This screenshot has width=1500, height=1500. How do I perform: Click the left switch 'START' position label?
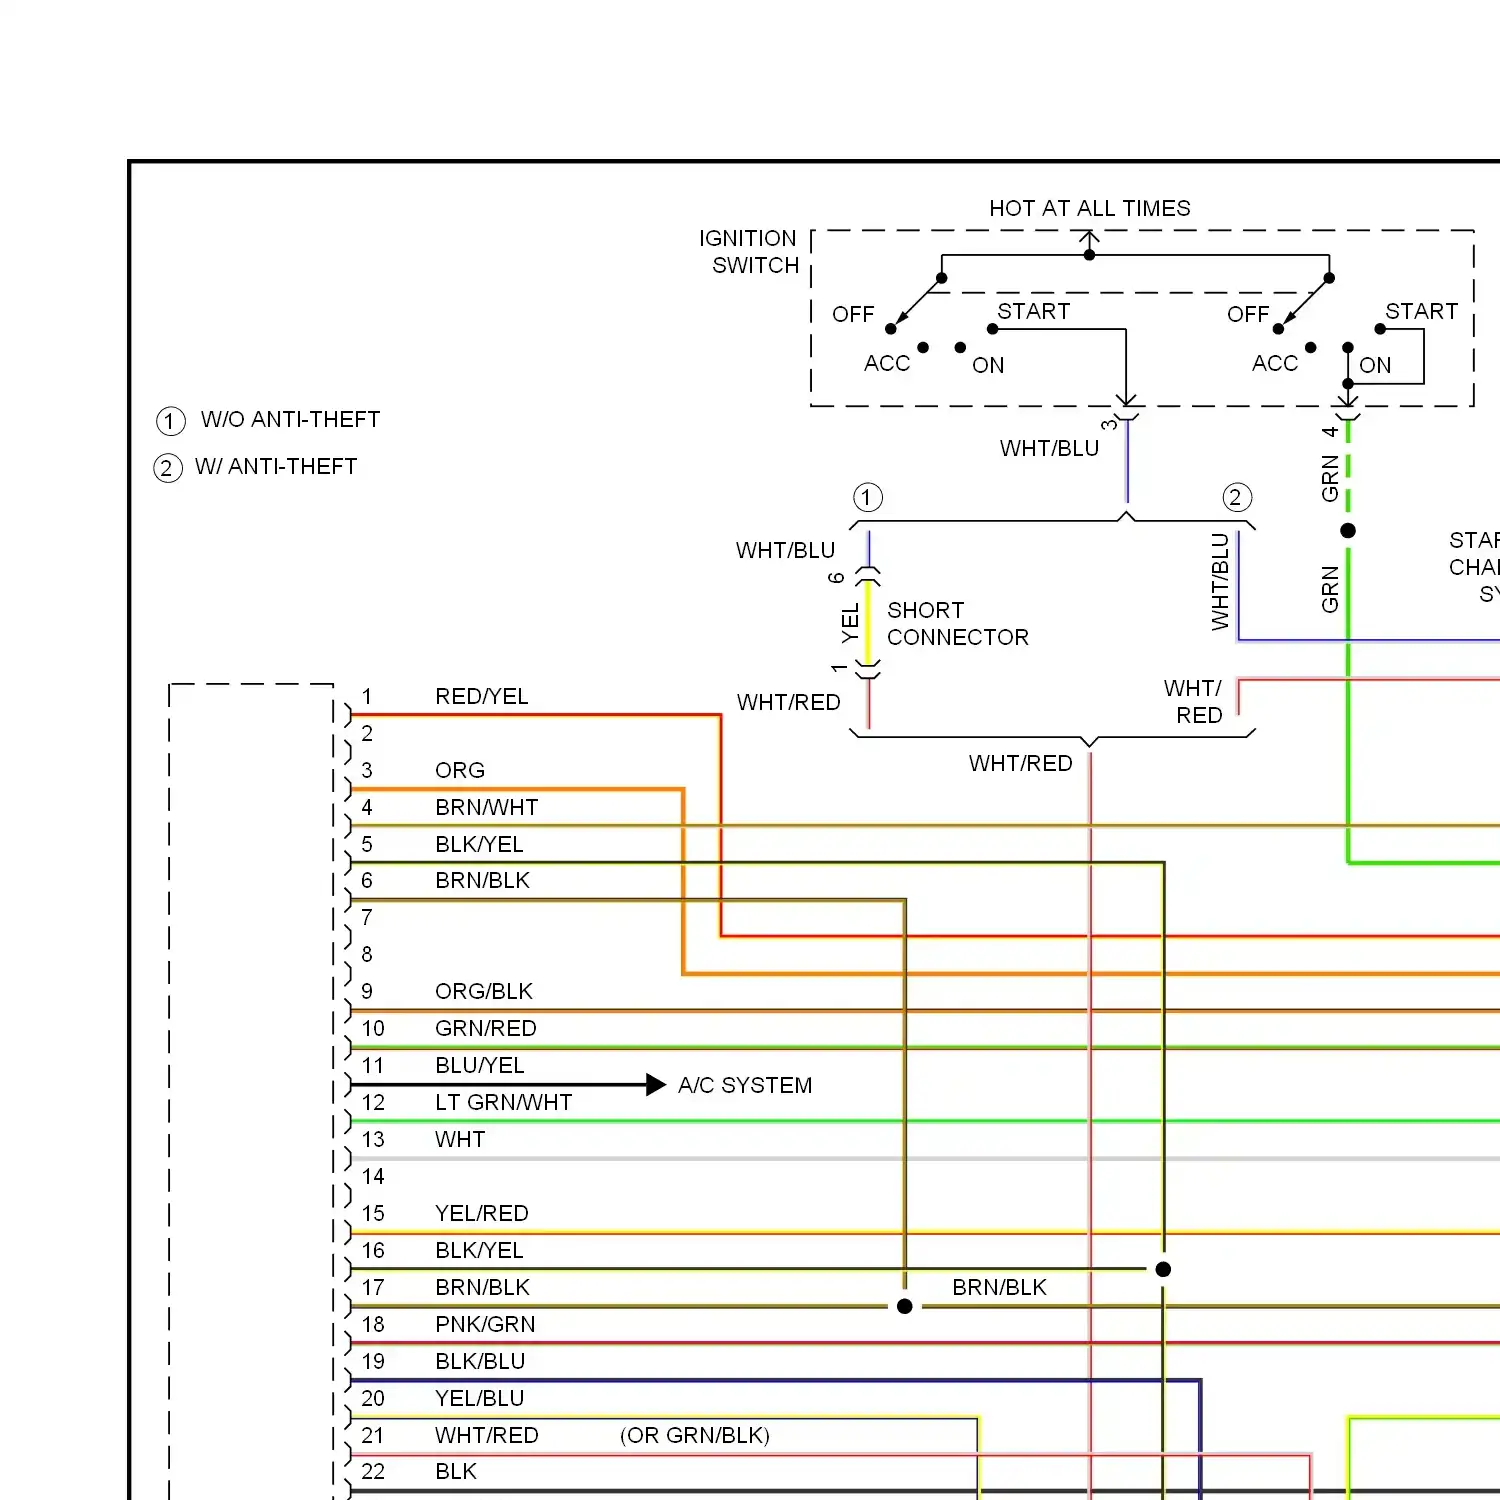coord(1034,311)
